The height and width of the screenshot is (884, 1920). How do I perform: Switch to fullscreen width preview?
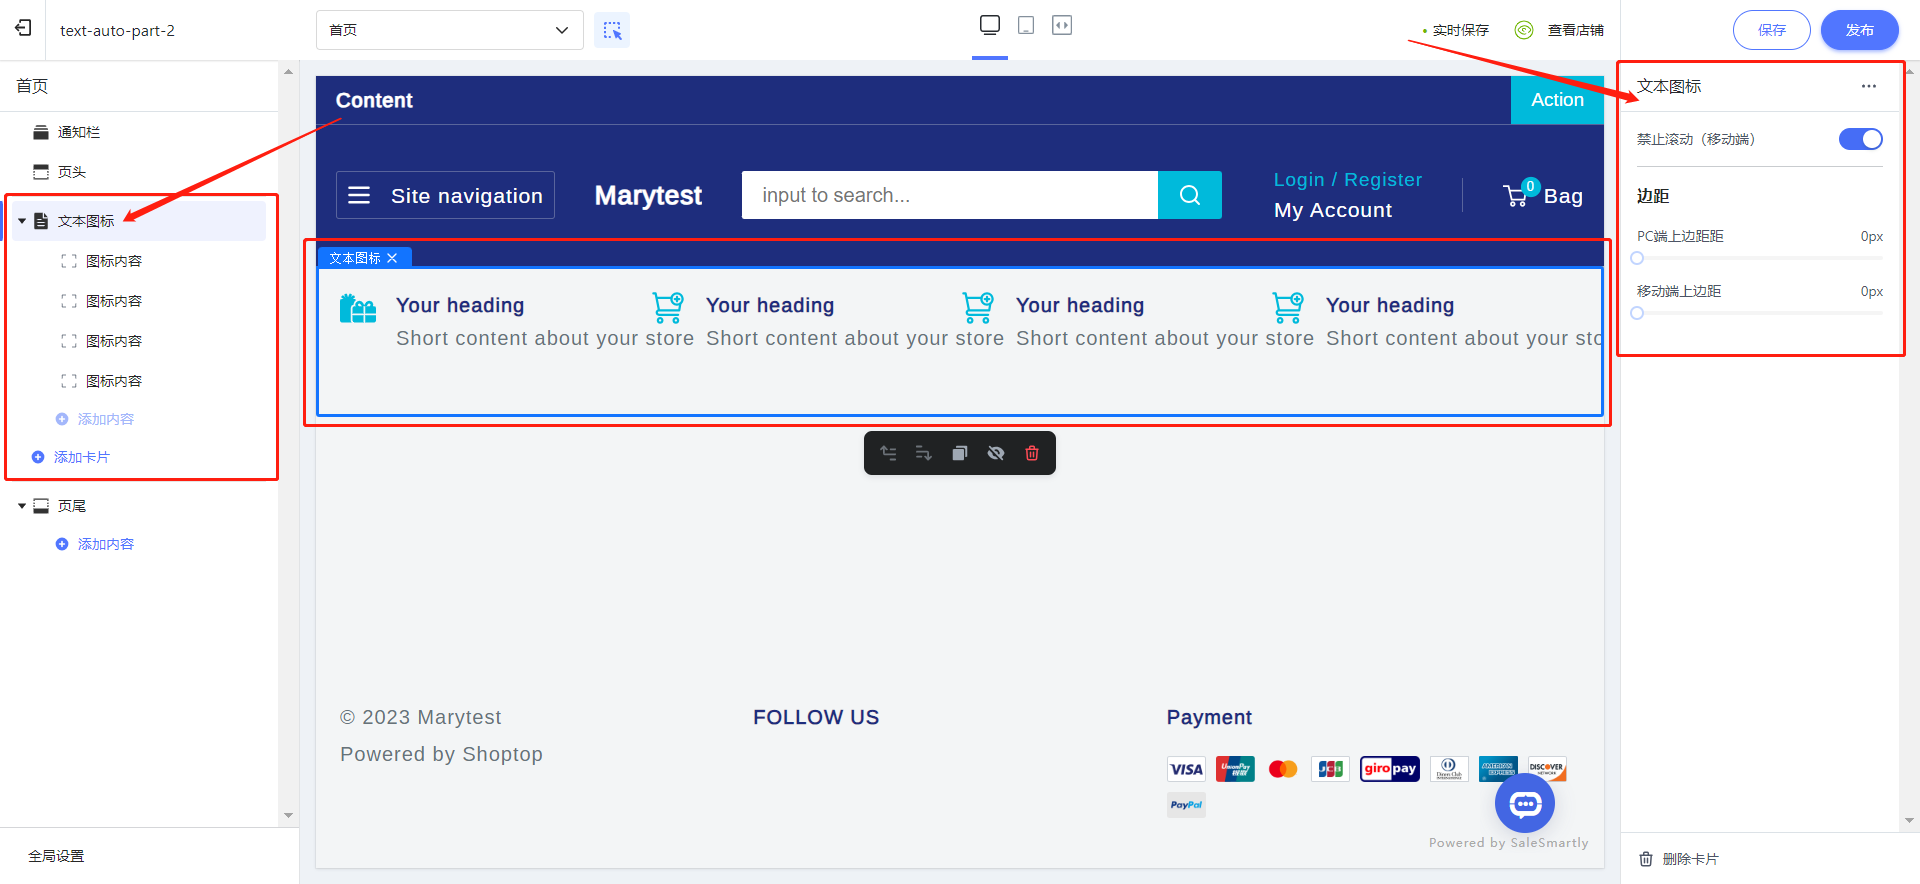coord(1062,25)
